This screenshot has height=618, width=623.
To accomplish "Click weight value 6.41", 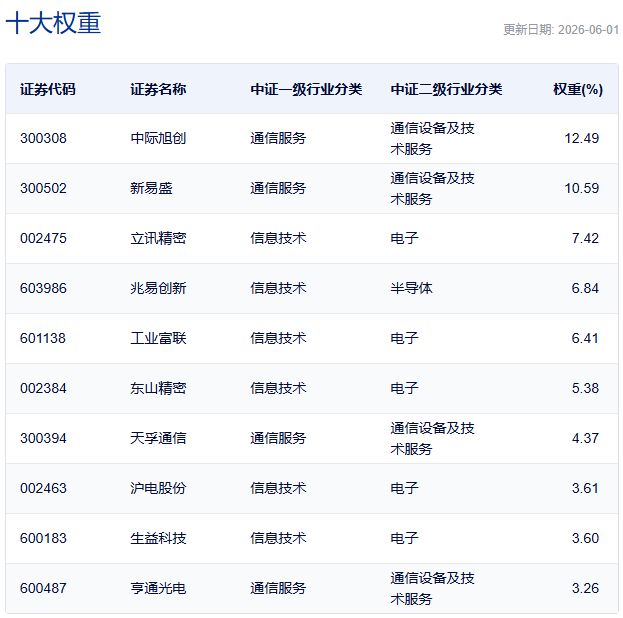I will [585, 339].
